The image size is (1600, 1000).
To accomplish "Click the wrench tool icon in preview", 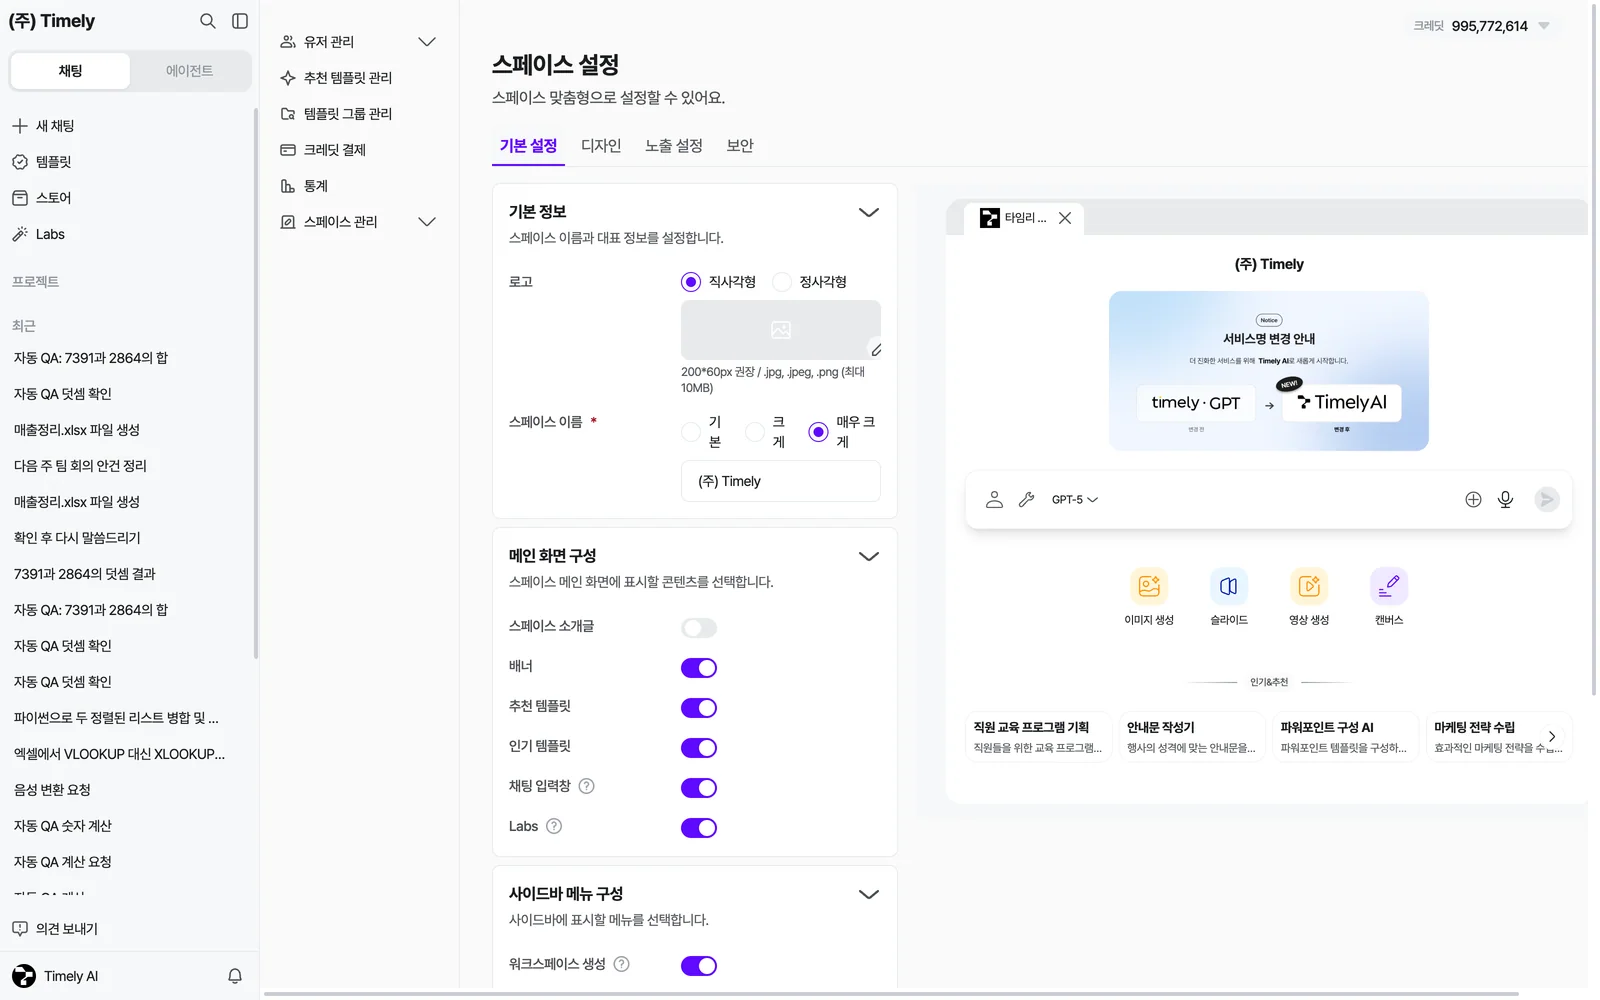I will tap(1026, 499).
